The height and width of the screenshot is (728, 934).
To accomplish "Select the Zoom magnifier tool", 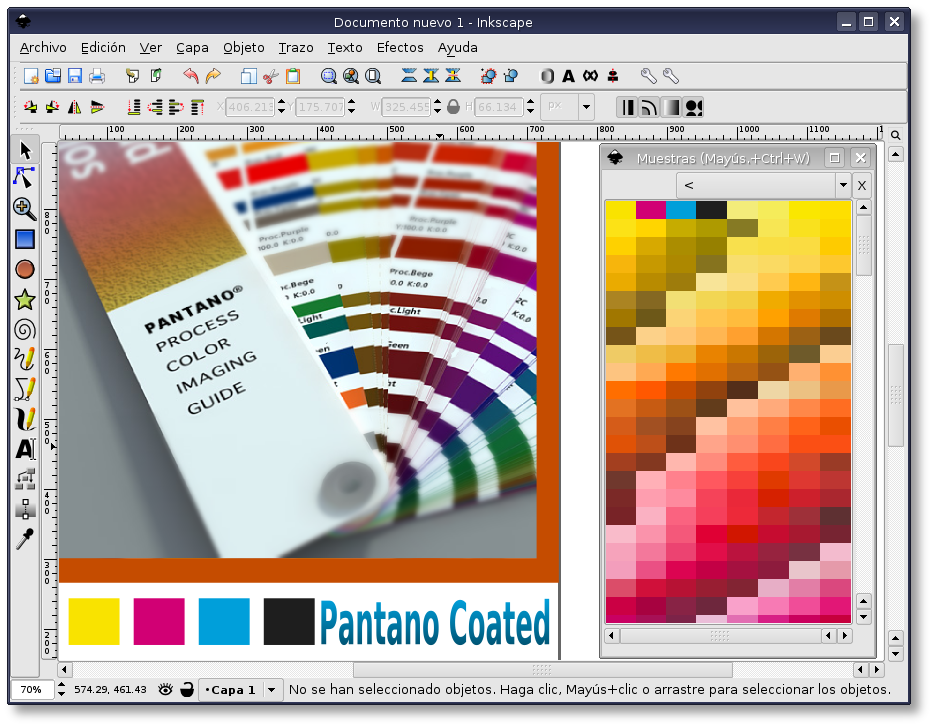I will pyautogui.click(x=24, y=209).
